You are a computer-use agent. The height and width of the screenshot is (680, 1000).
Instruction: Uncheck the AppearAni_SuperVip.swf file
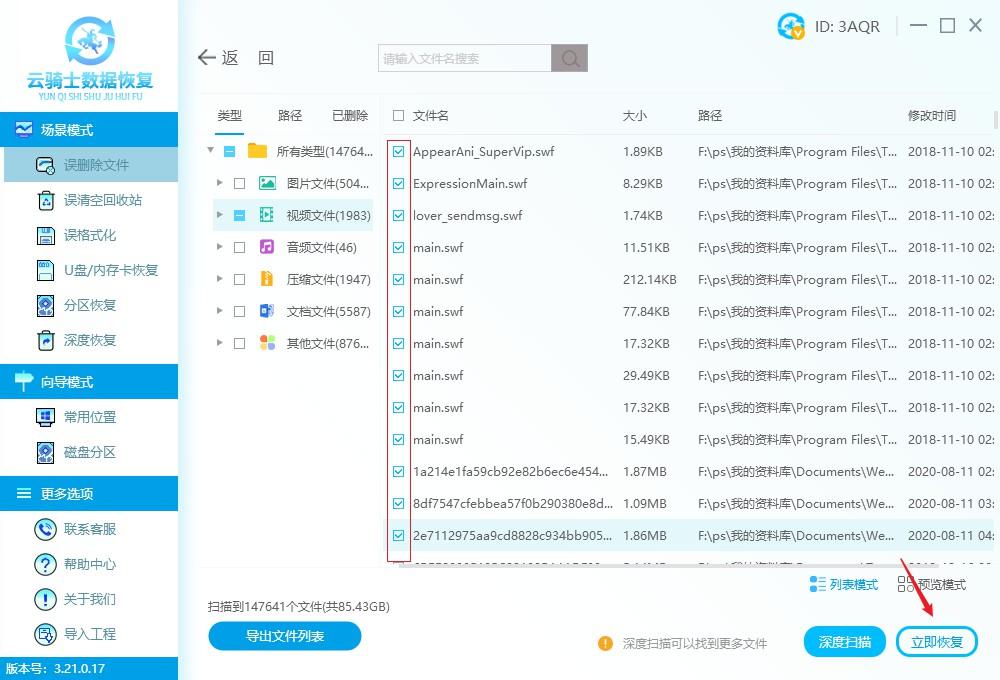coord(399,151)
